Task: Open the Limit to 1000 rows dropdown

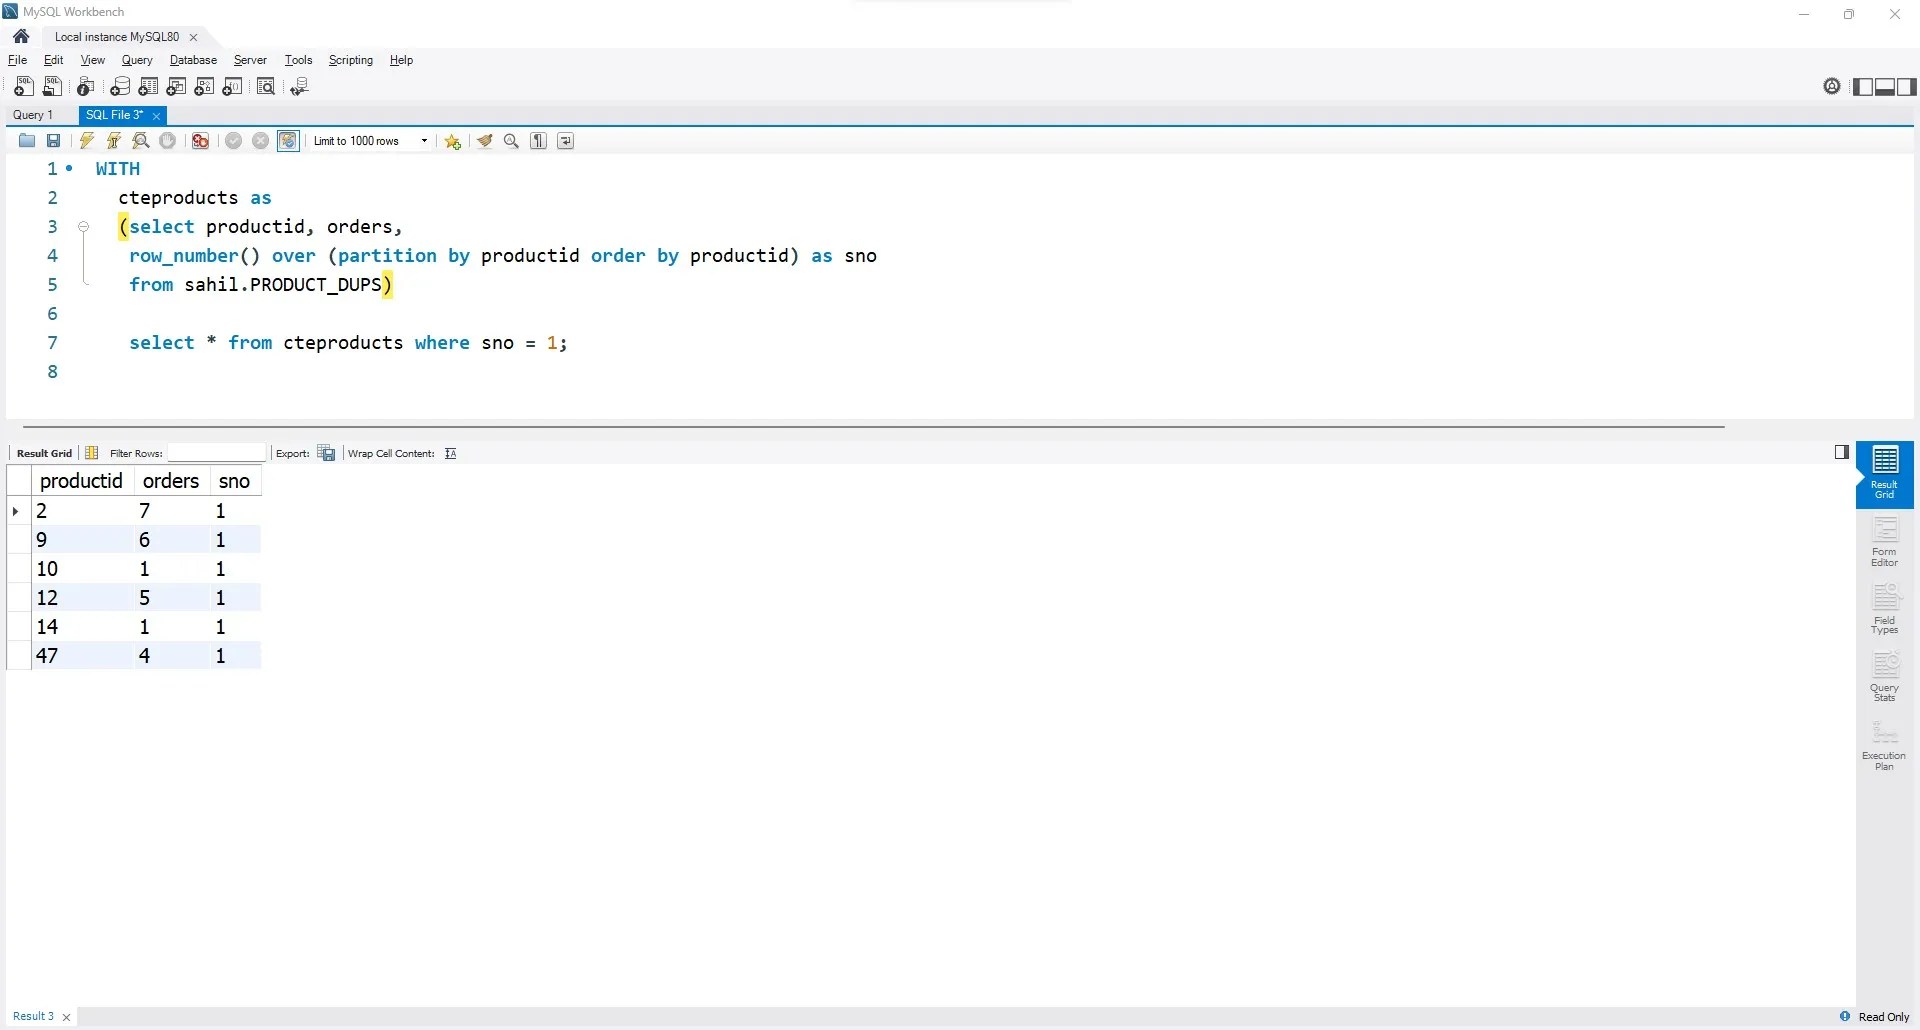Action: [x=424, y=141]
